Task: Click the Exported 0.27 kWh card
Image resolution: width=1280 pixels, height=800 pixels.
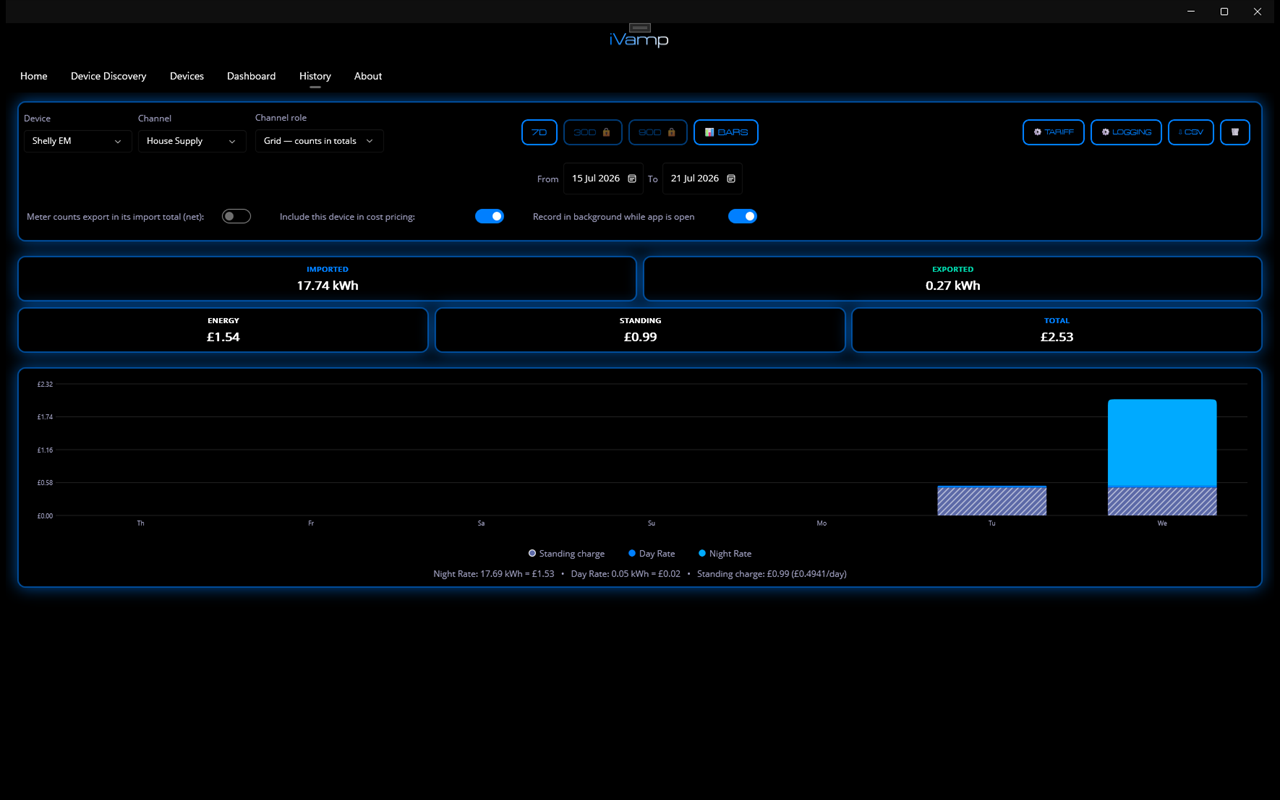Action: [953, 279]
